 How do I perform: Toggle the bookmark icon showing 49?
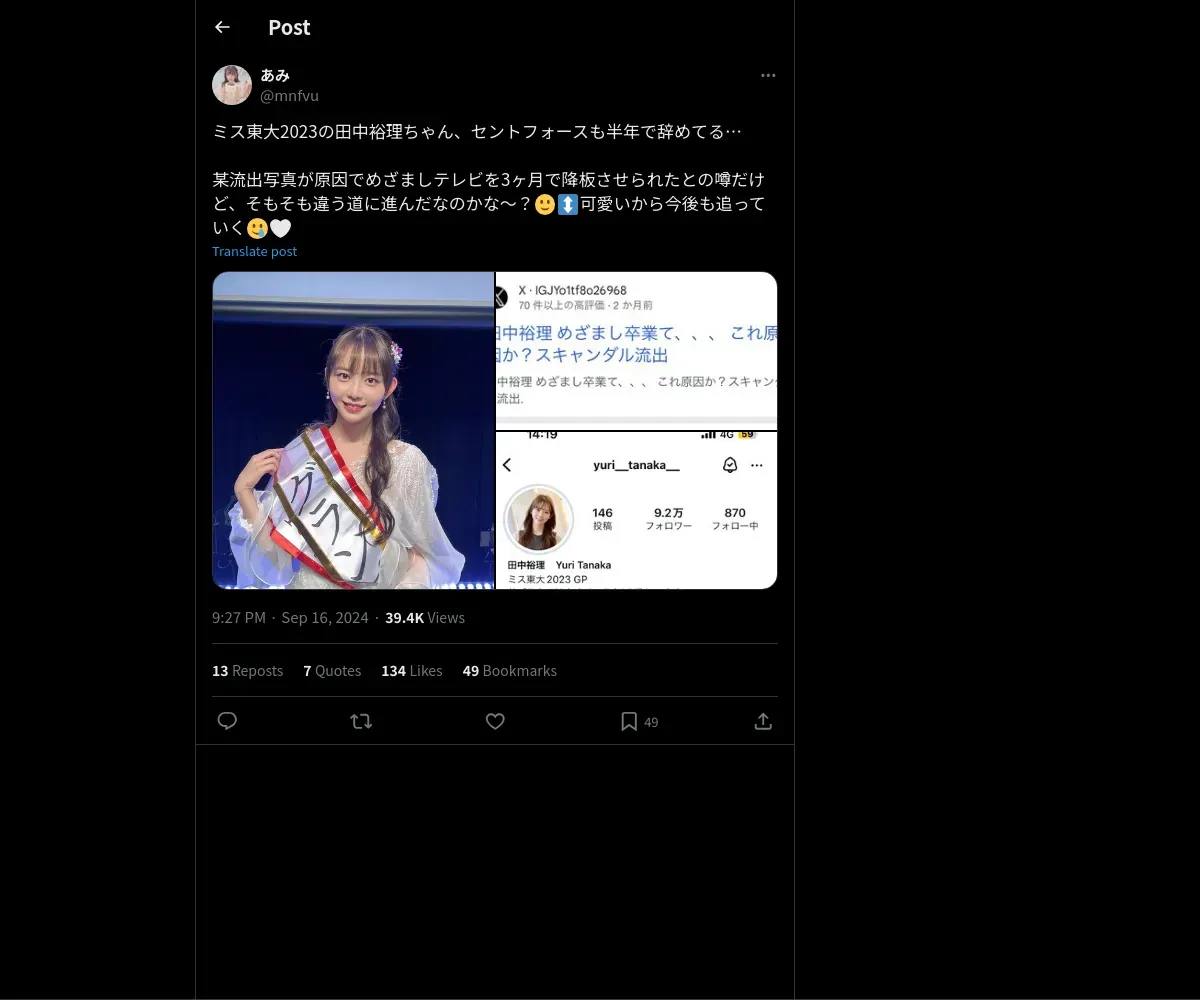coord(639,721)
